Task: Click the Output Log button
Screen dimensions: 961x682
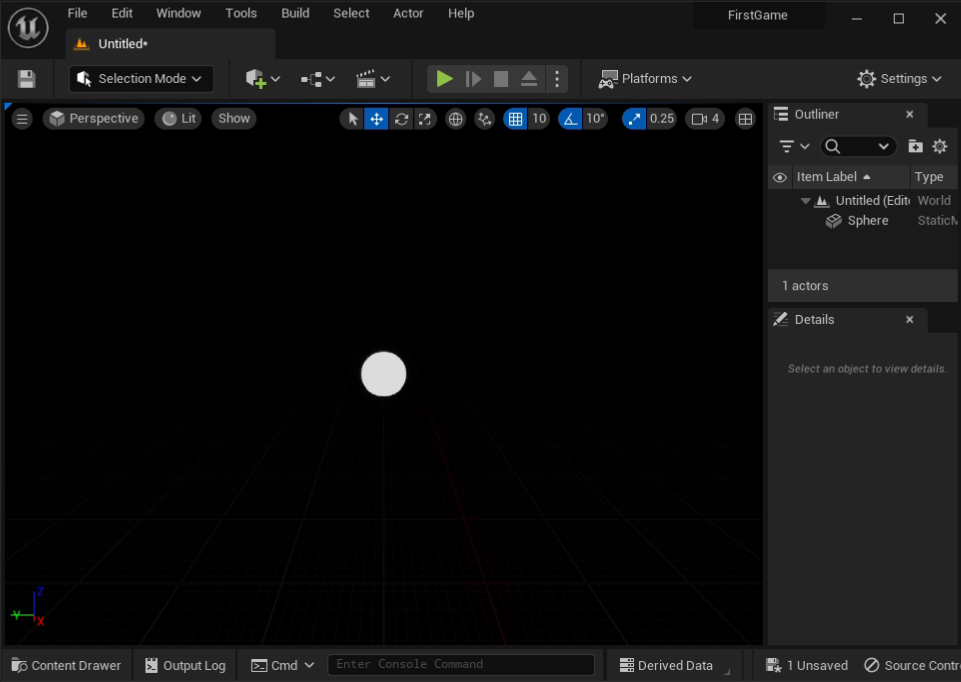Action: click(x=185, y=665)
